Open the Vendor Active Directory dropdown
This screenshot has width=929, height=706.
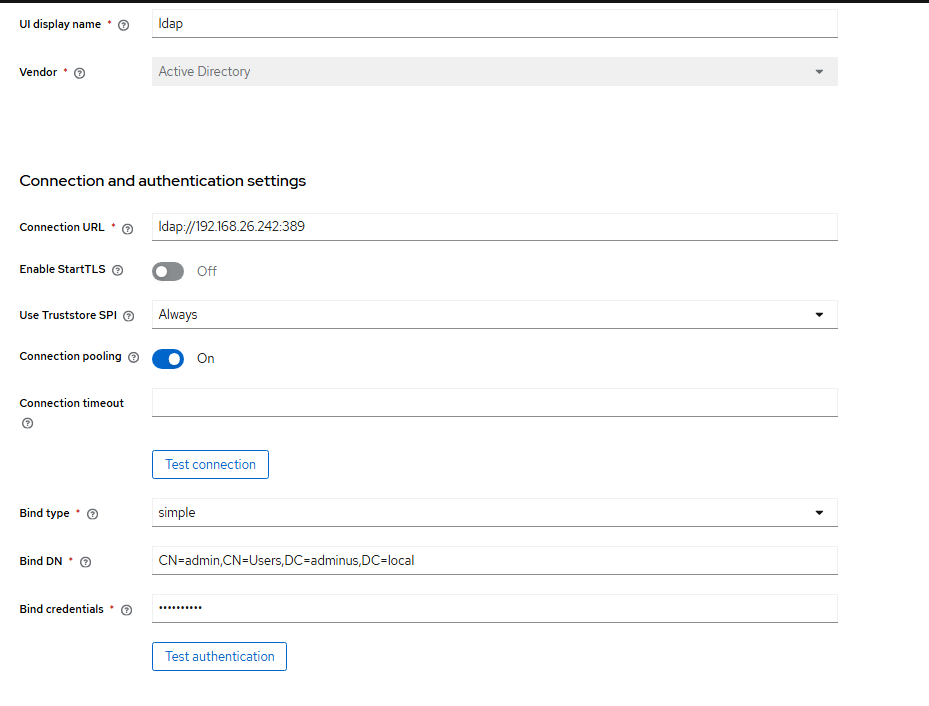click(494, 72)
